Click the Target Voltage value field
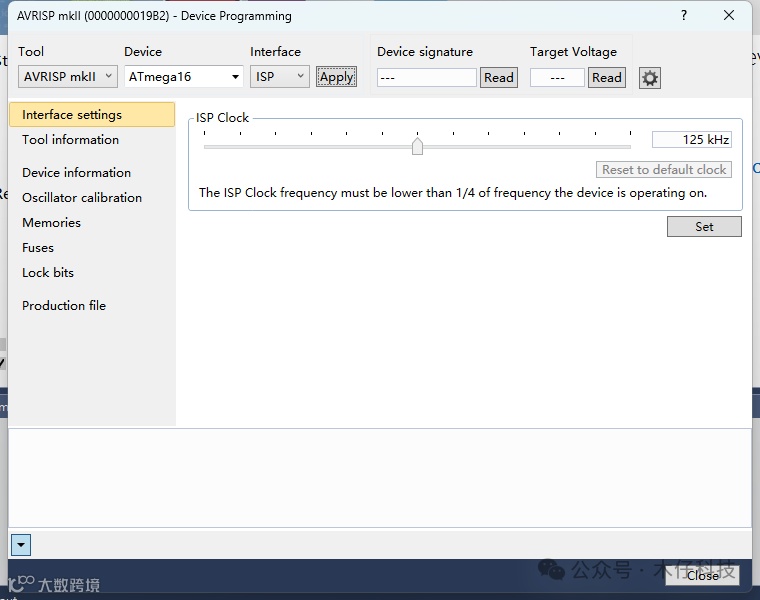 point(557,78)
